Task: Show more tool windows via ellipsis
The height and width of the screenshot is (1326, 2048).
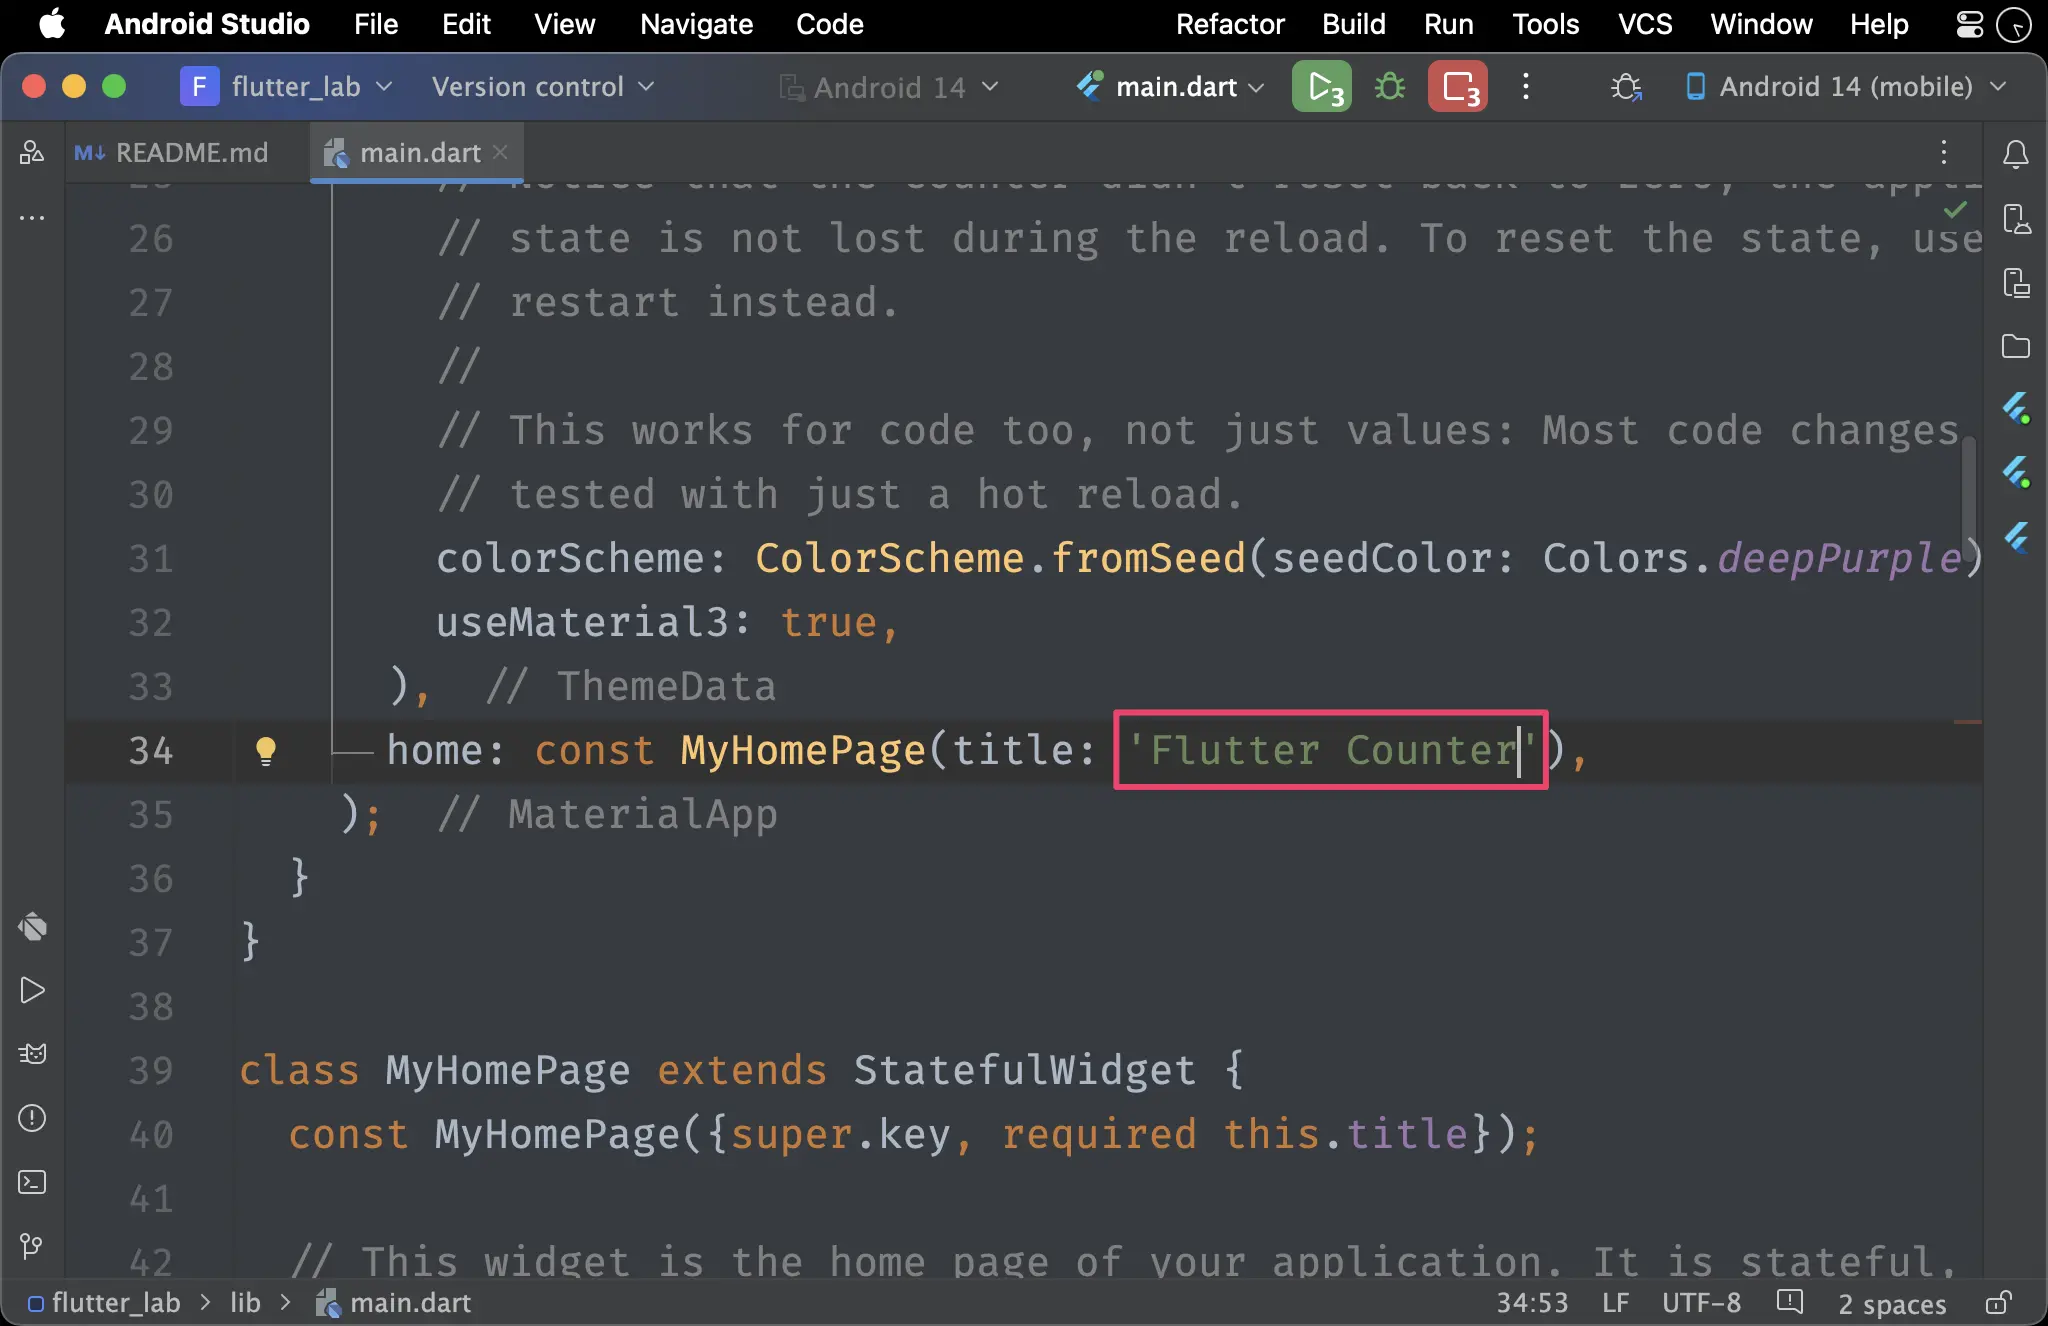Action: point(32,217)
